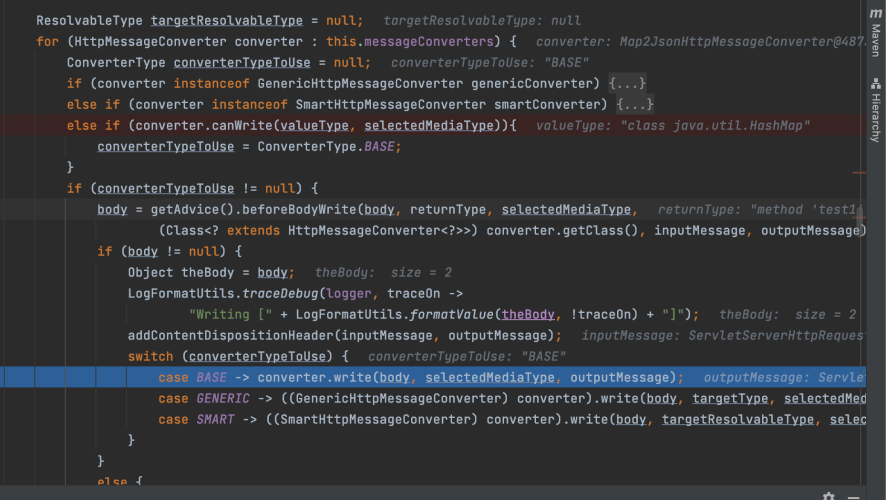Image resolution: width=886 pixels, height=500 pixels.
Task: Click the highlighted case BASE execution line
Action: pos(420,377)
